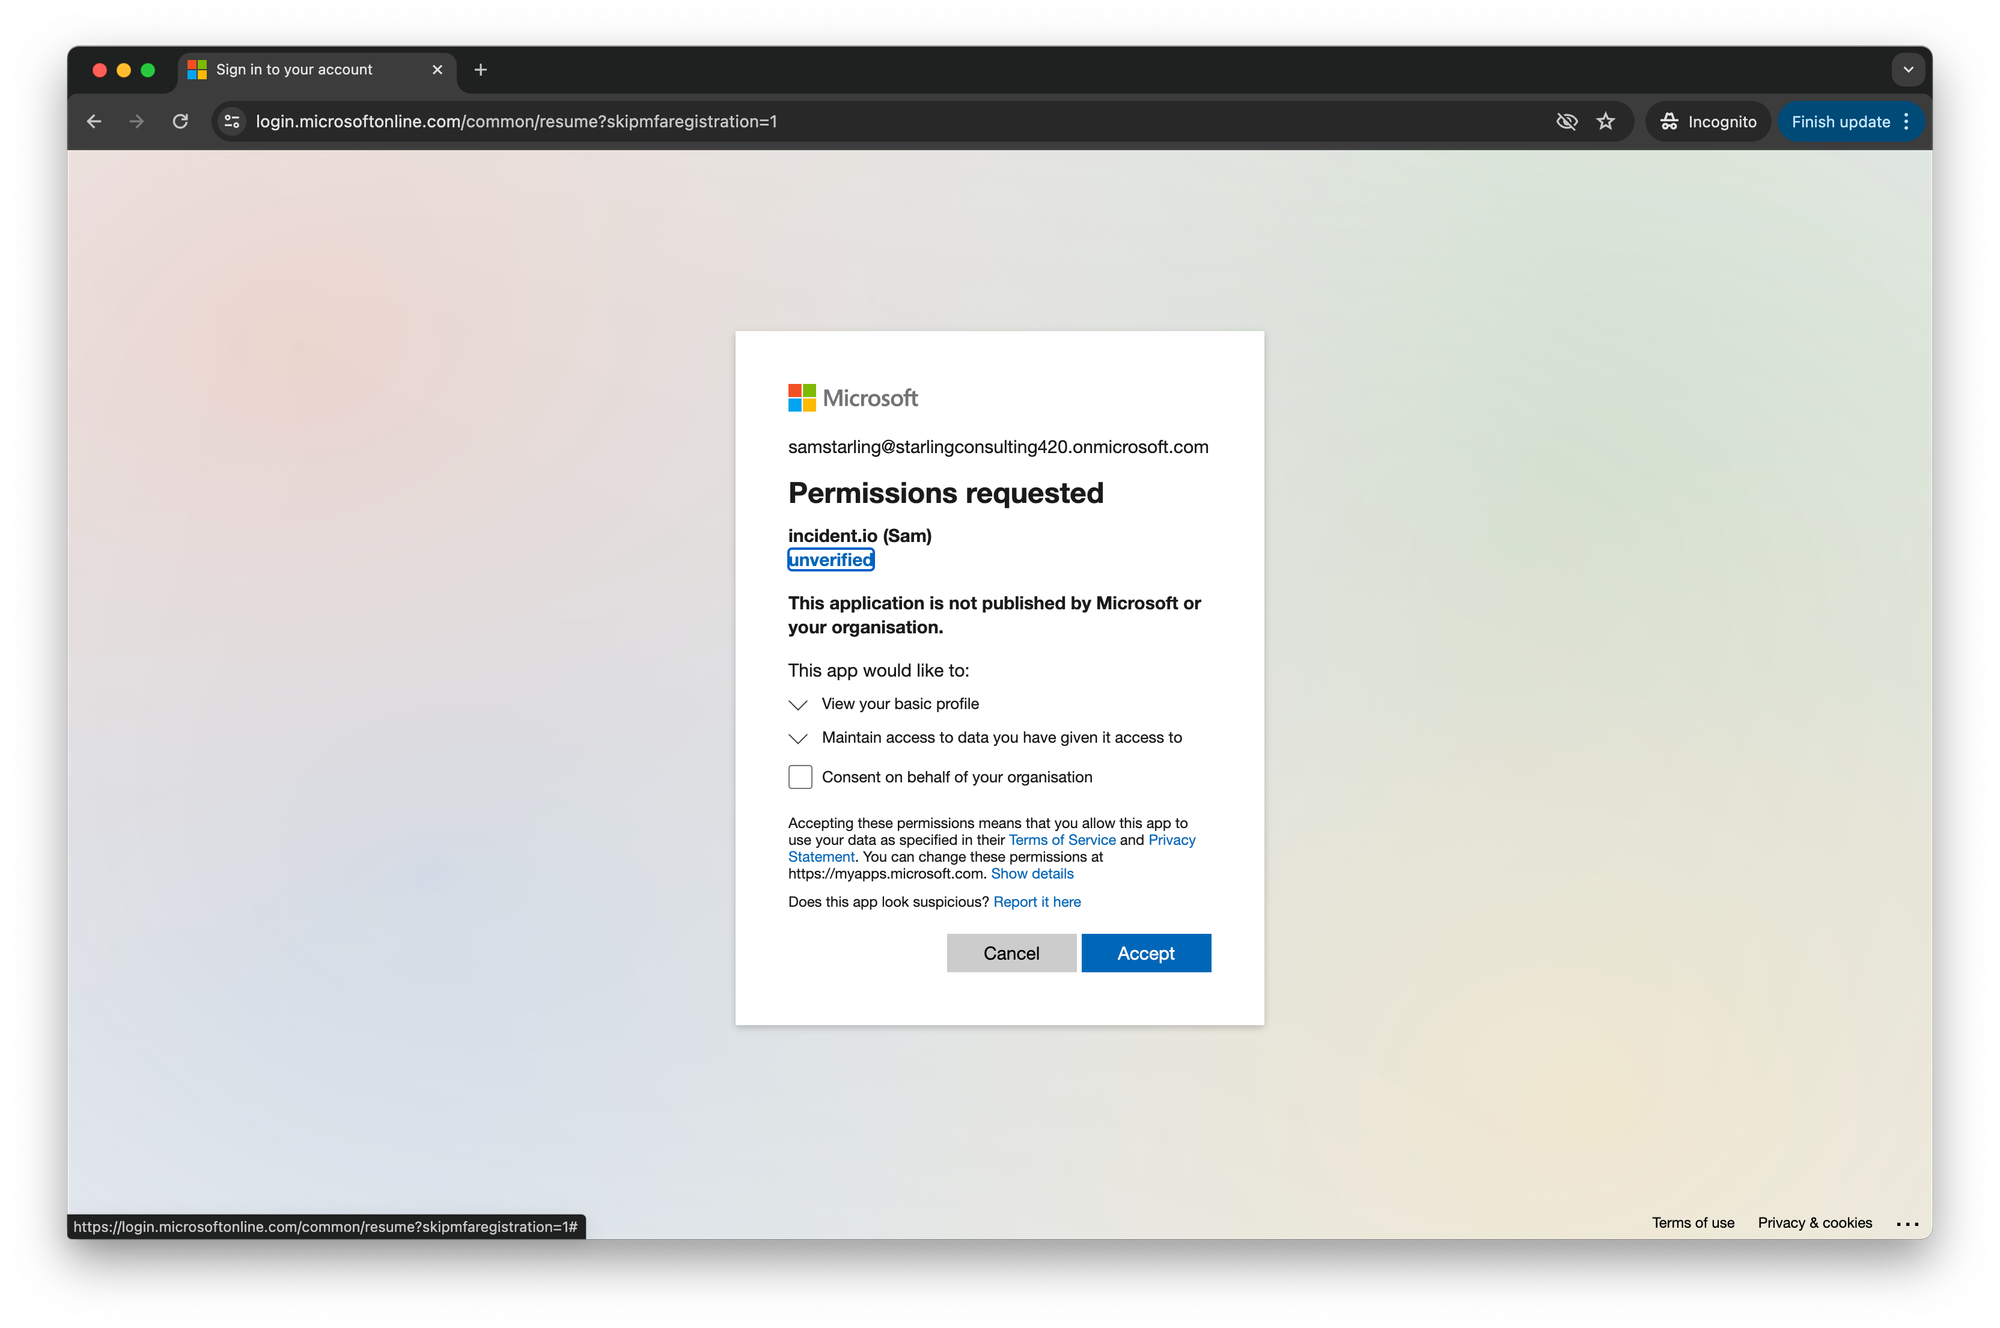2000x1328 pixels.
Task: Click the reload page icon
Action: coord(180,121)
